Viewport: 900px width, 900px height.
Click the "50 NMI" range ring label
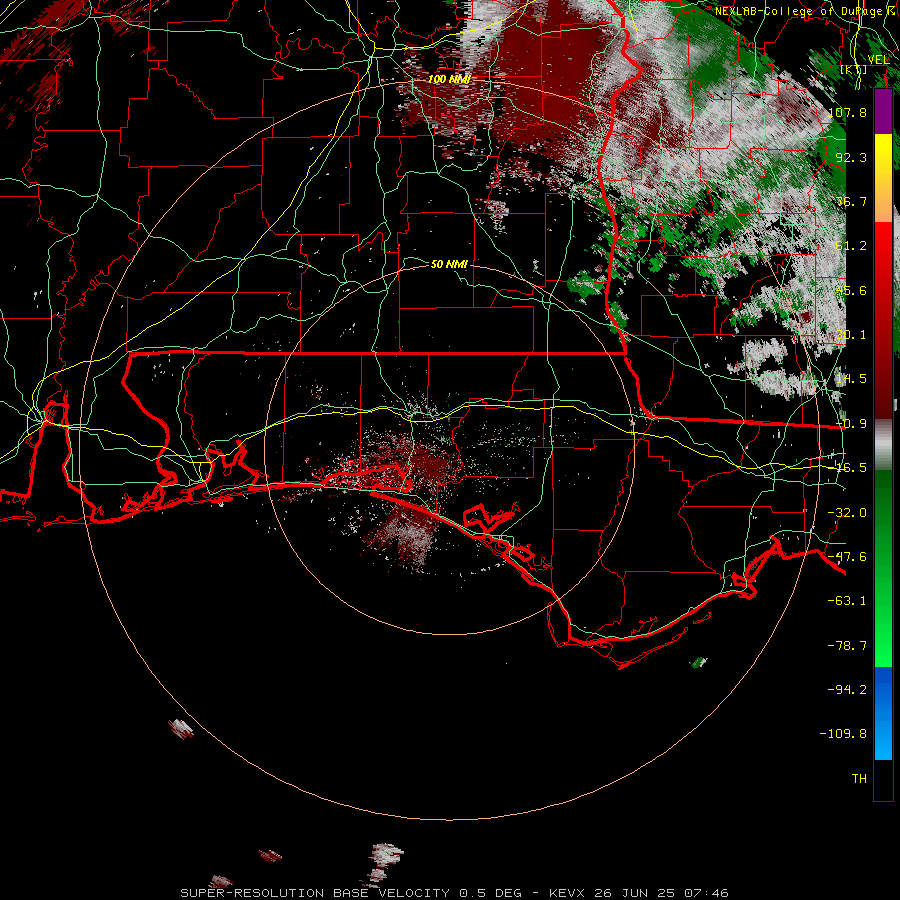(449, 264)
